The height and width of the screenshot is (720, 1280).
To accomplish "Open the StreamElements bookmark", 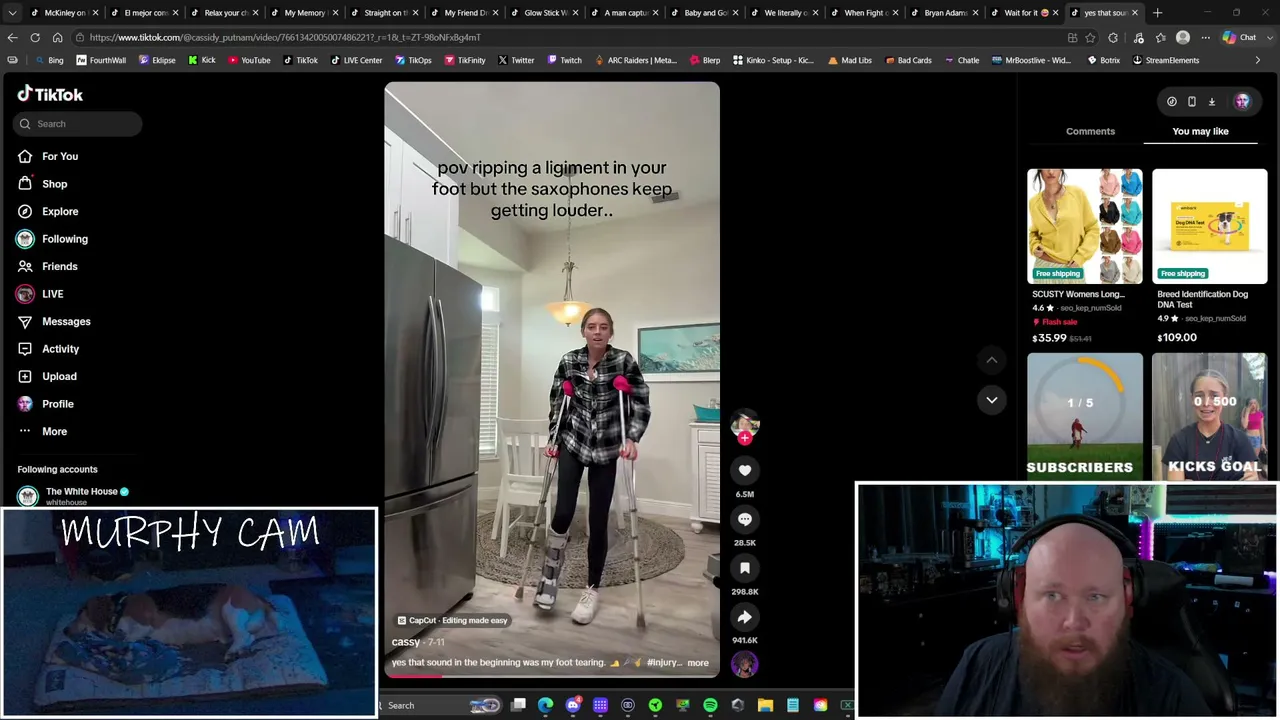I will 1165,60.
